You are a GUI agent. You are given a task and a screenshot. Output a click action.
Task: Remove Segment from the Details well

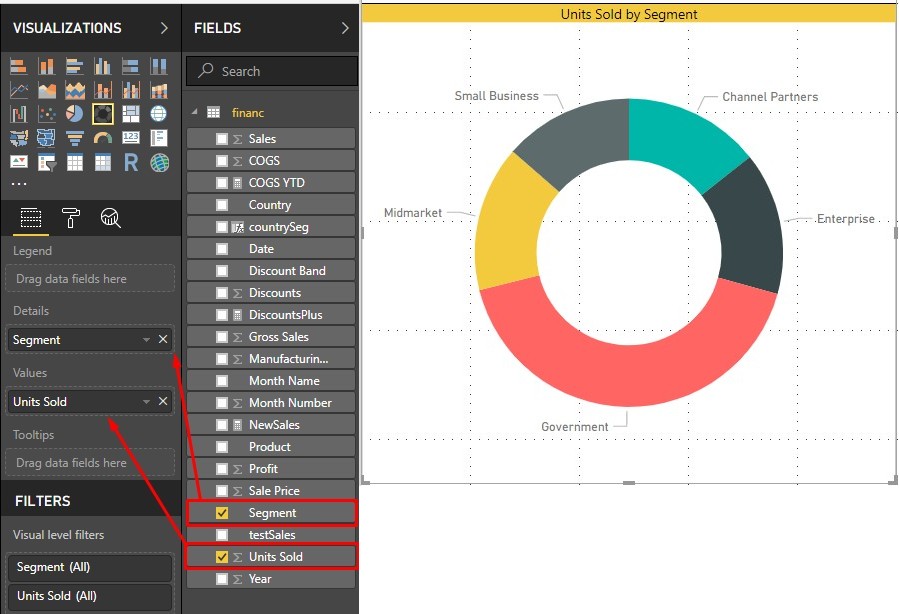point(163,339)
